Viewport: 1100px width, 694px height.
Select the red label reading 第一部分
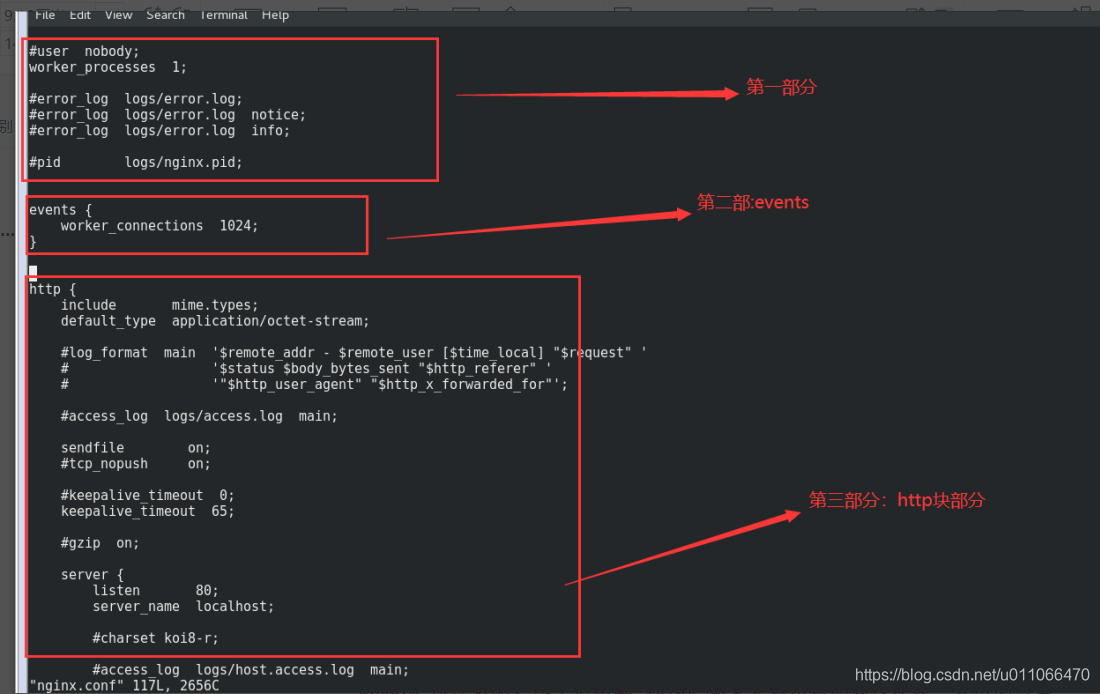tap(781, 87)
